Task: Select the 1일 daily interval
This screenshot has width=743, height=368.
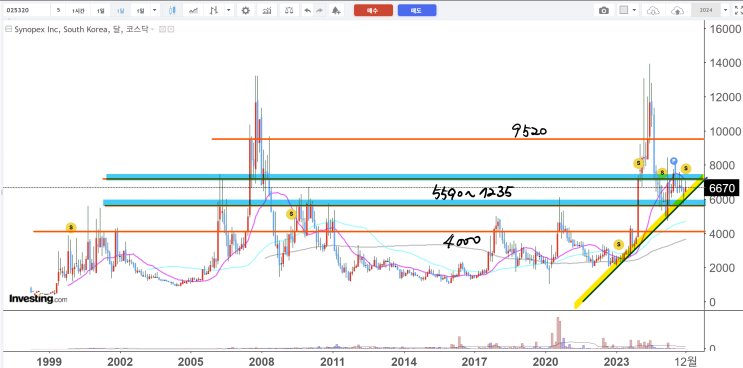Action: pos(100,10)
